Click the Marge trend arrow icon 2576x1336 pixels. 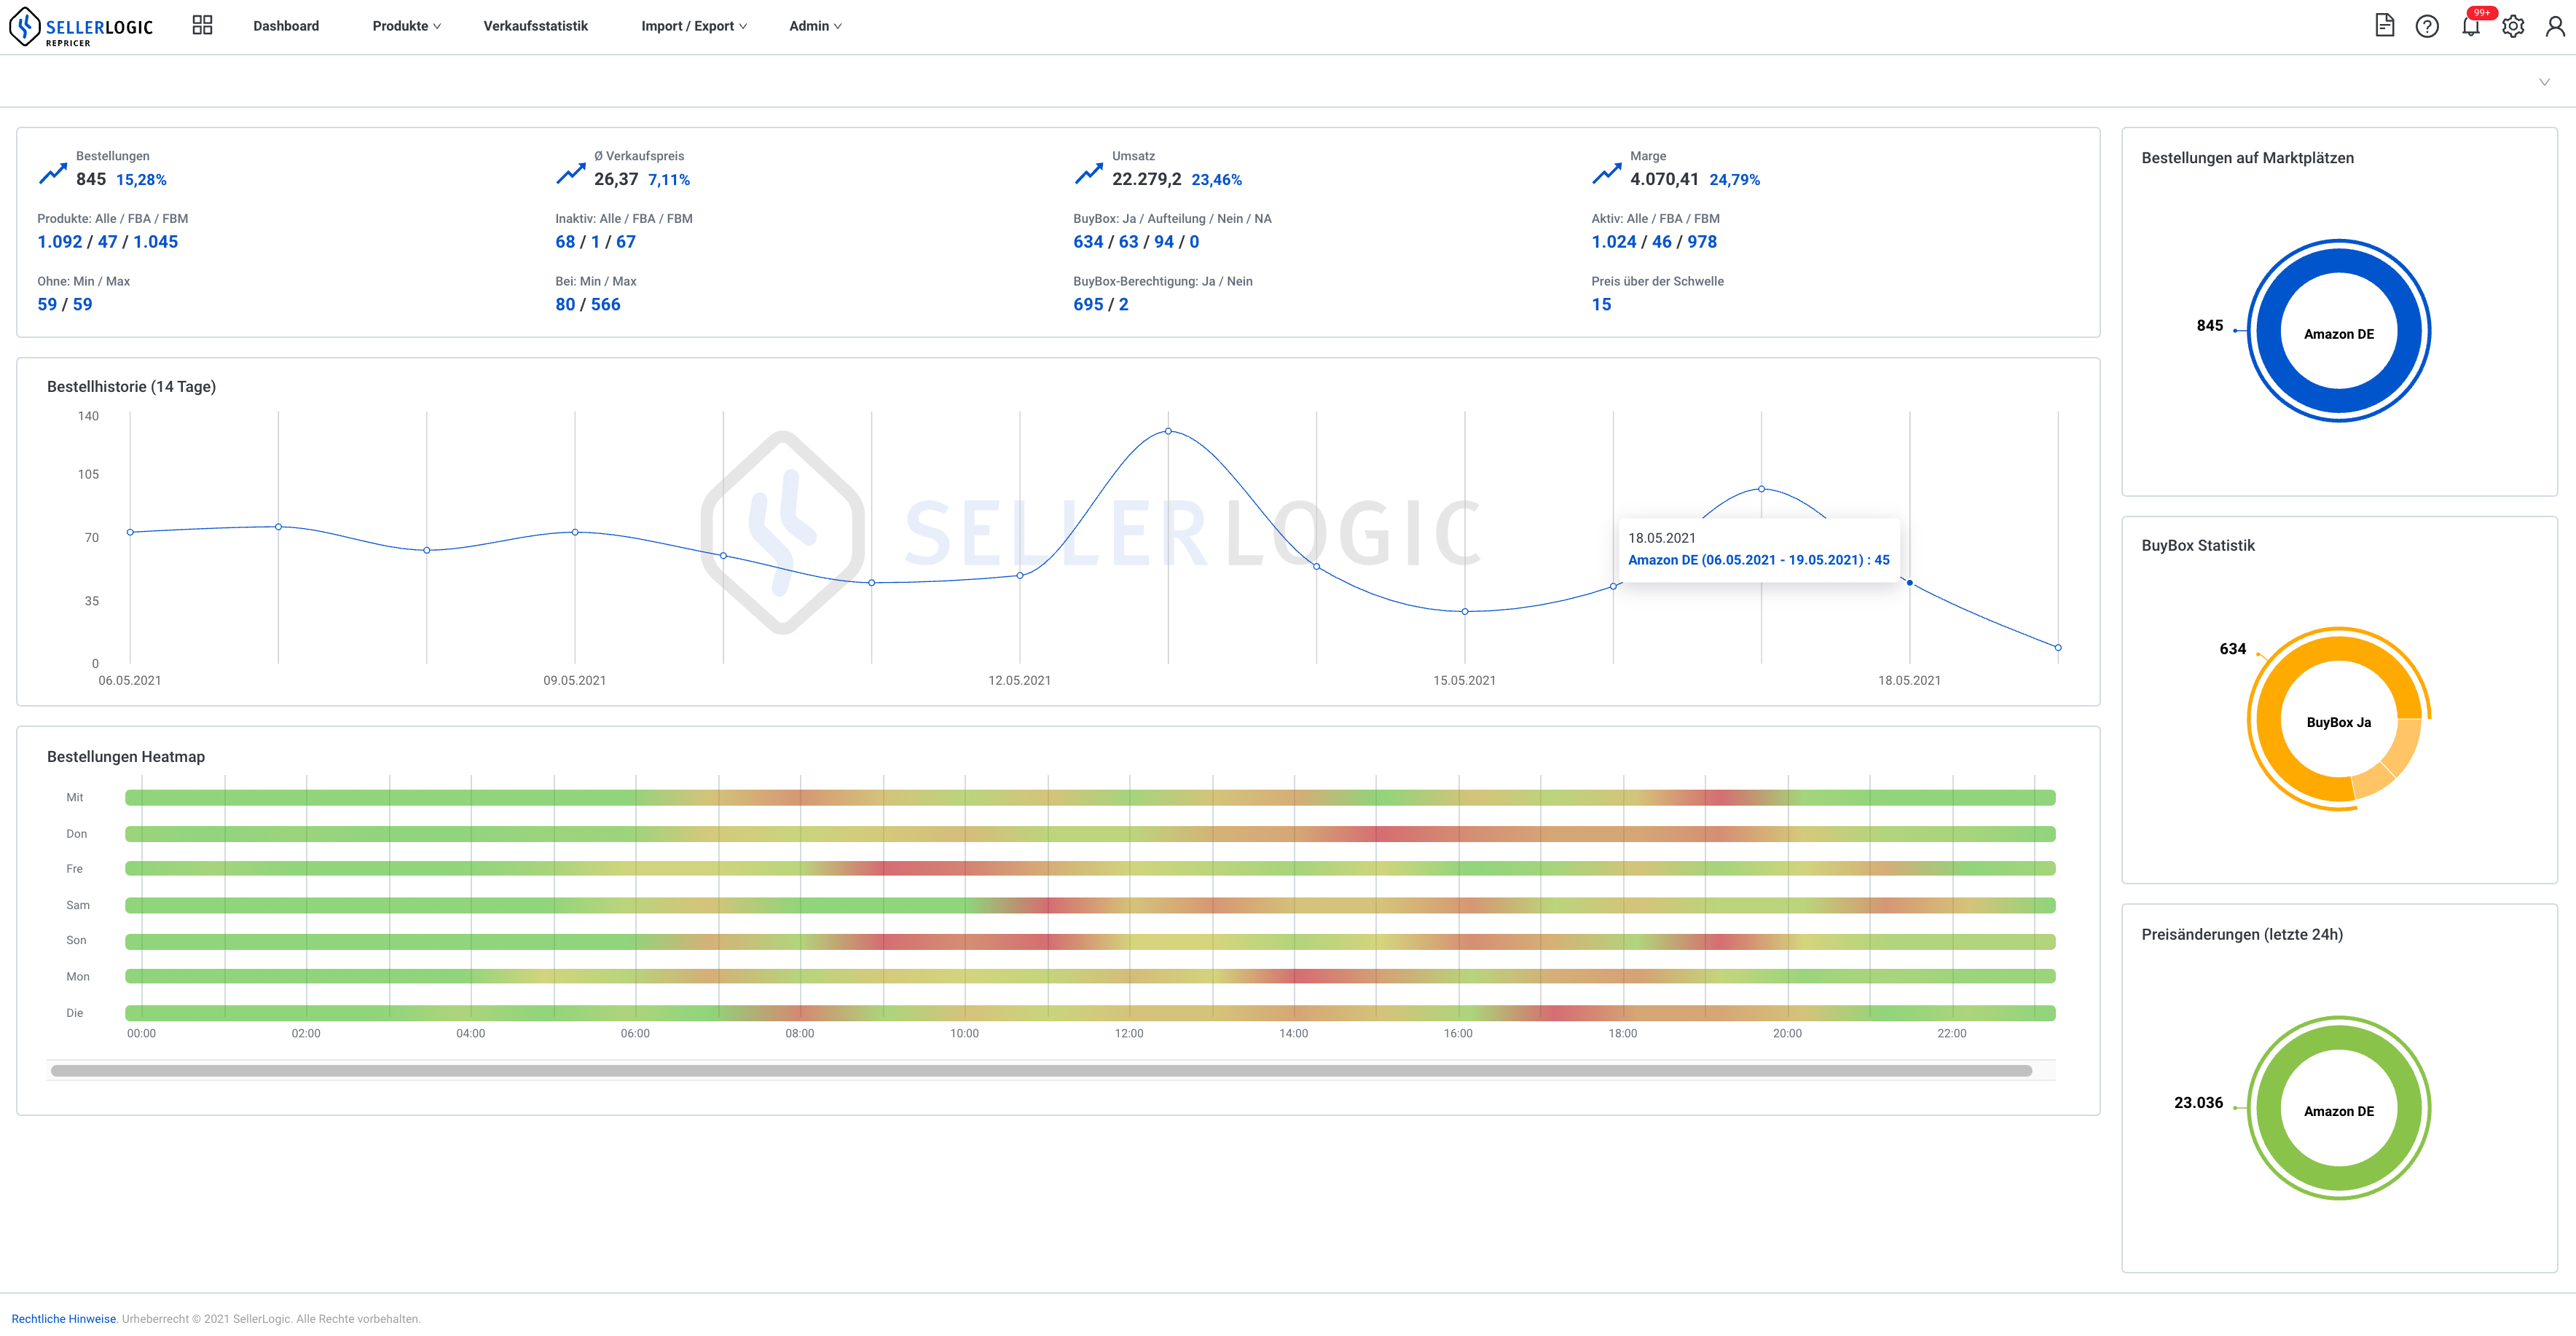(x=1606, y=174)
